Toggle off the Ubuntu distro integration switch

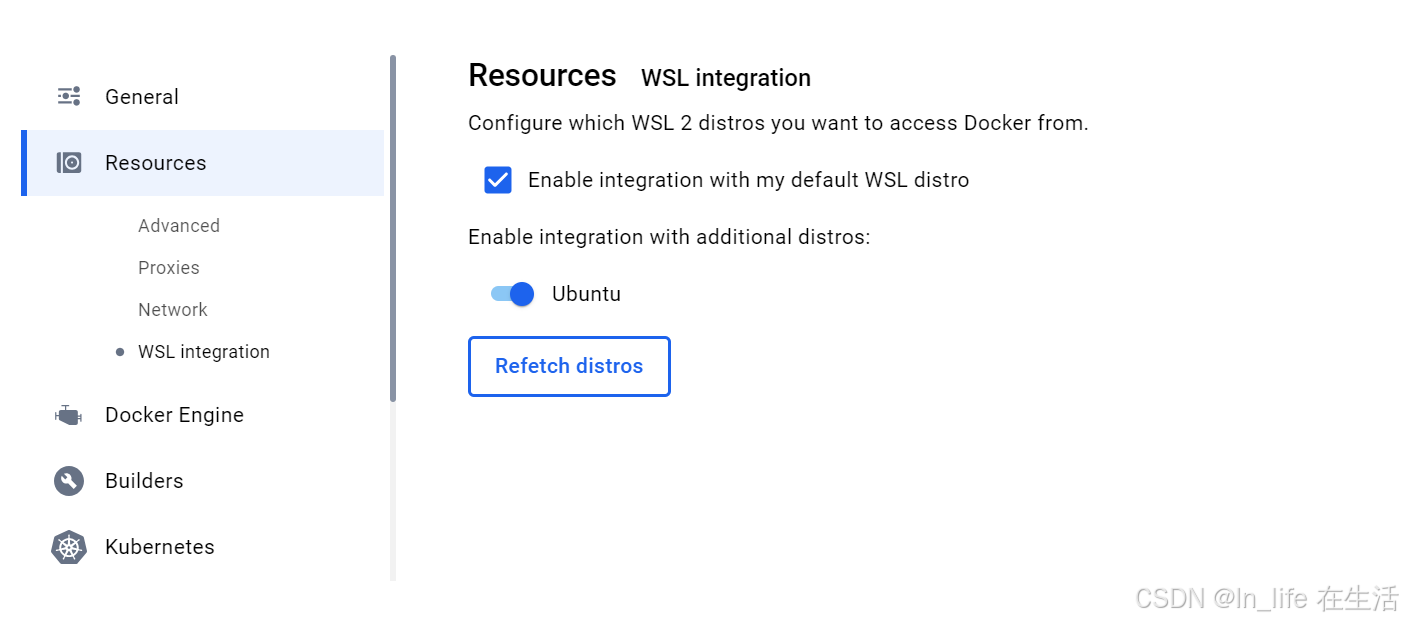[x=512, y=294]
